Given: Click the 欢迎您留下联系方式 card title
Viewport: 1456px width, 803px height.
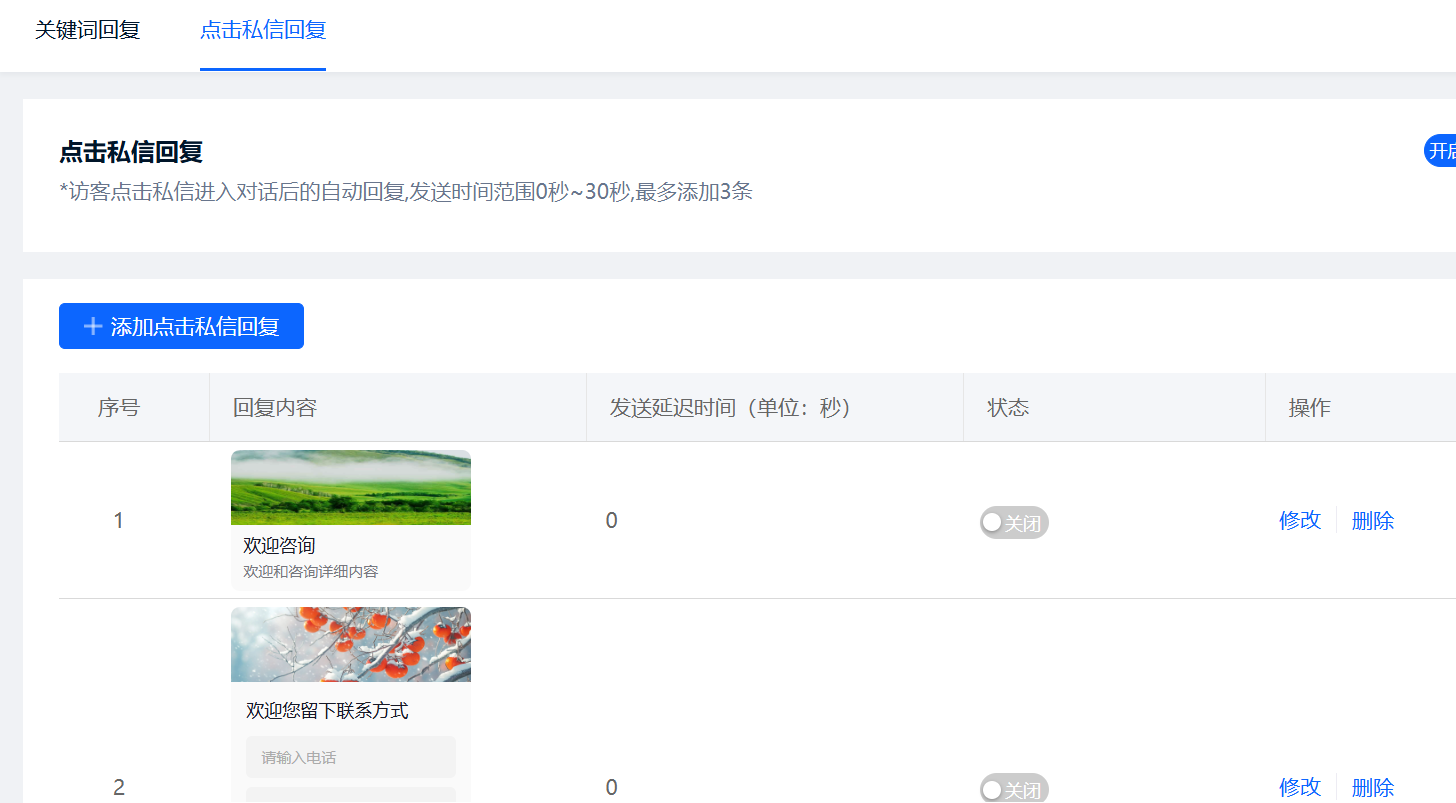Looking at the screenshot, I should [x=327, y=711].
